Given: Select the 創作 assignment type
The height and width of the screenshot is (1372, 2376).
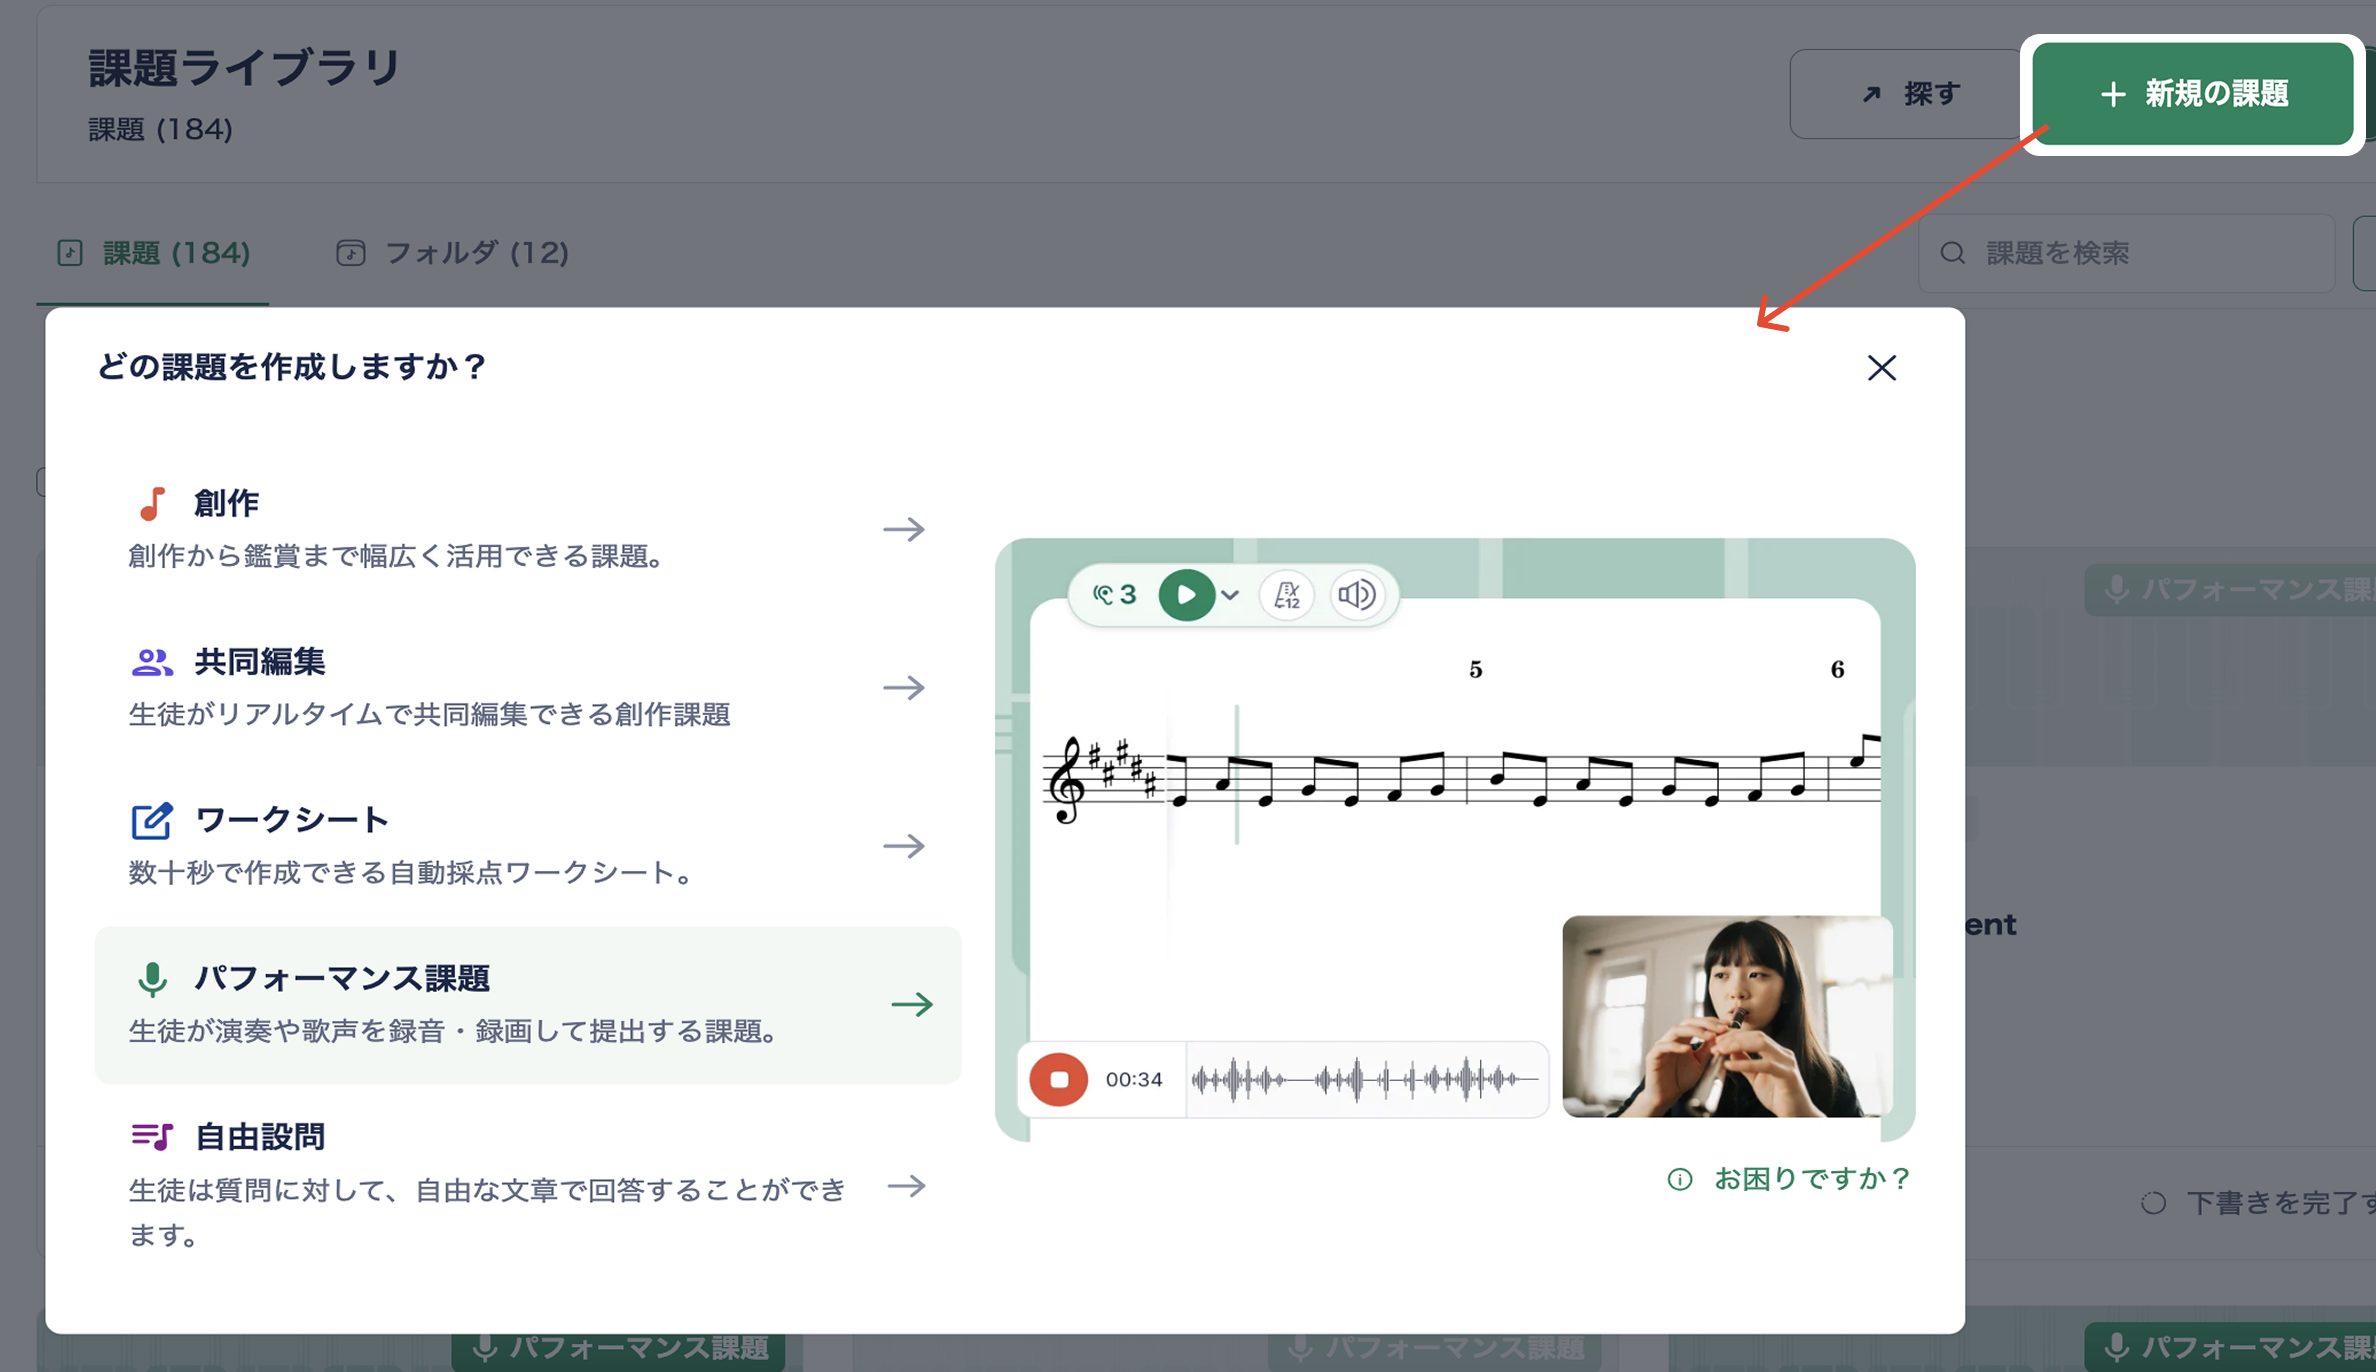Looking at the screenshot, I should click(528, 529).
